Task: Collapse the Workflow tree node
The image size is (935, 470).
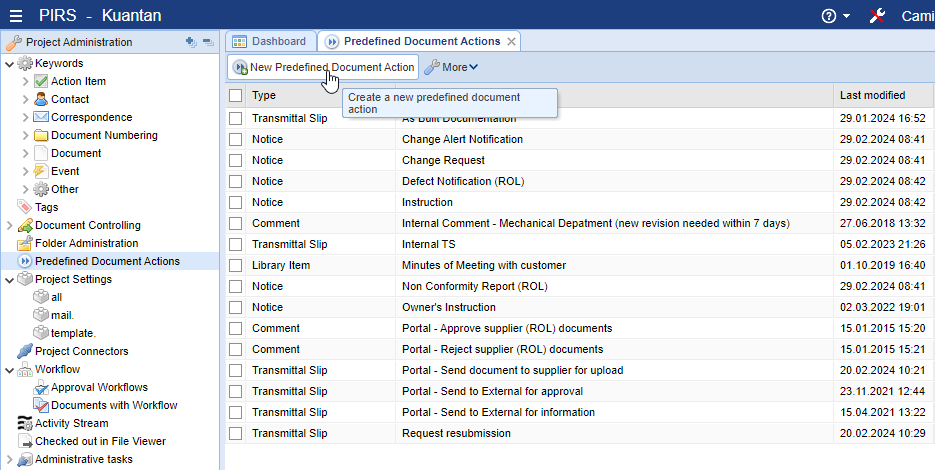Action: pyautogui.click(x=10, y=369)
